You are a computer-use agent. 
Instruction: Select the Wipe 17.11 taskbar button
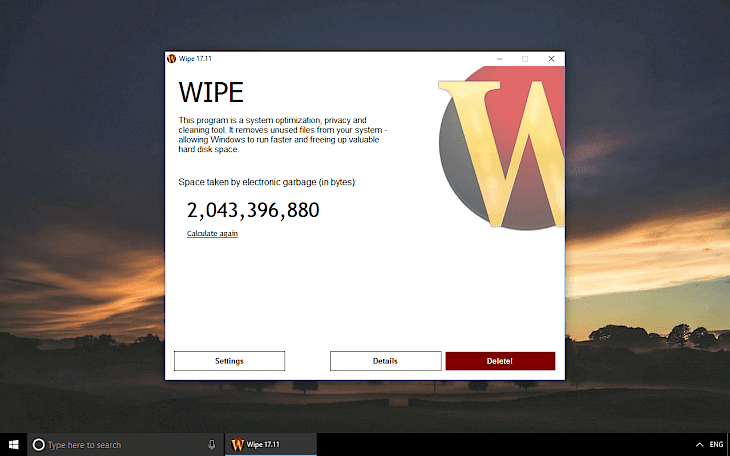(271, 444)
